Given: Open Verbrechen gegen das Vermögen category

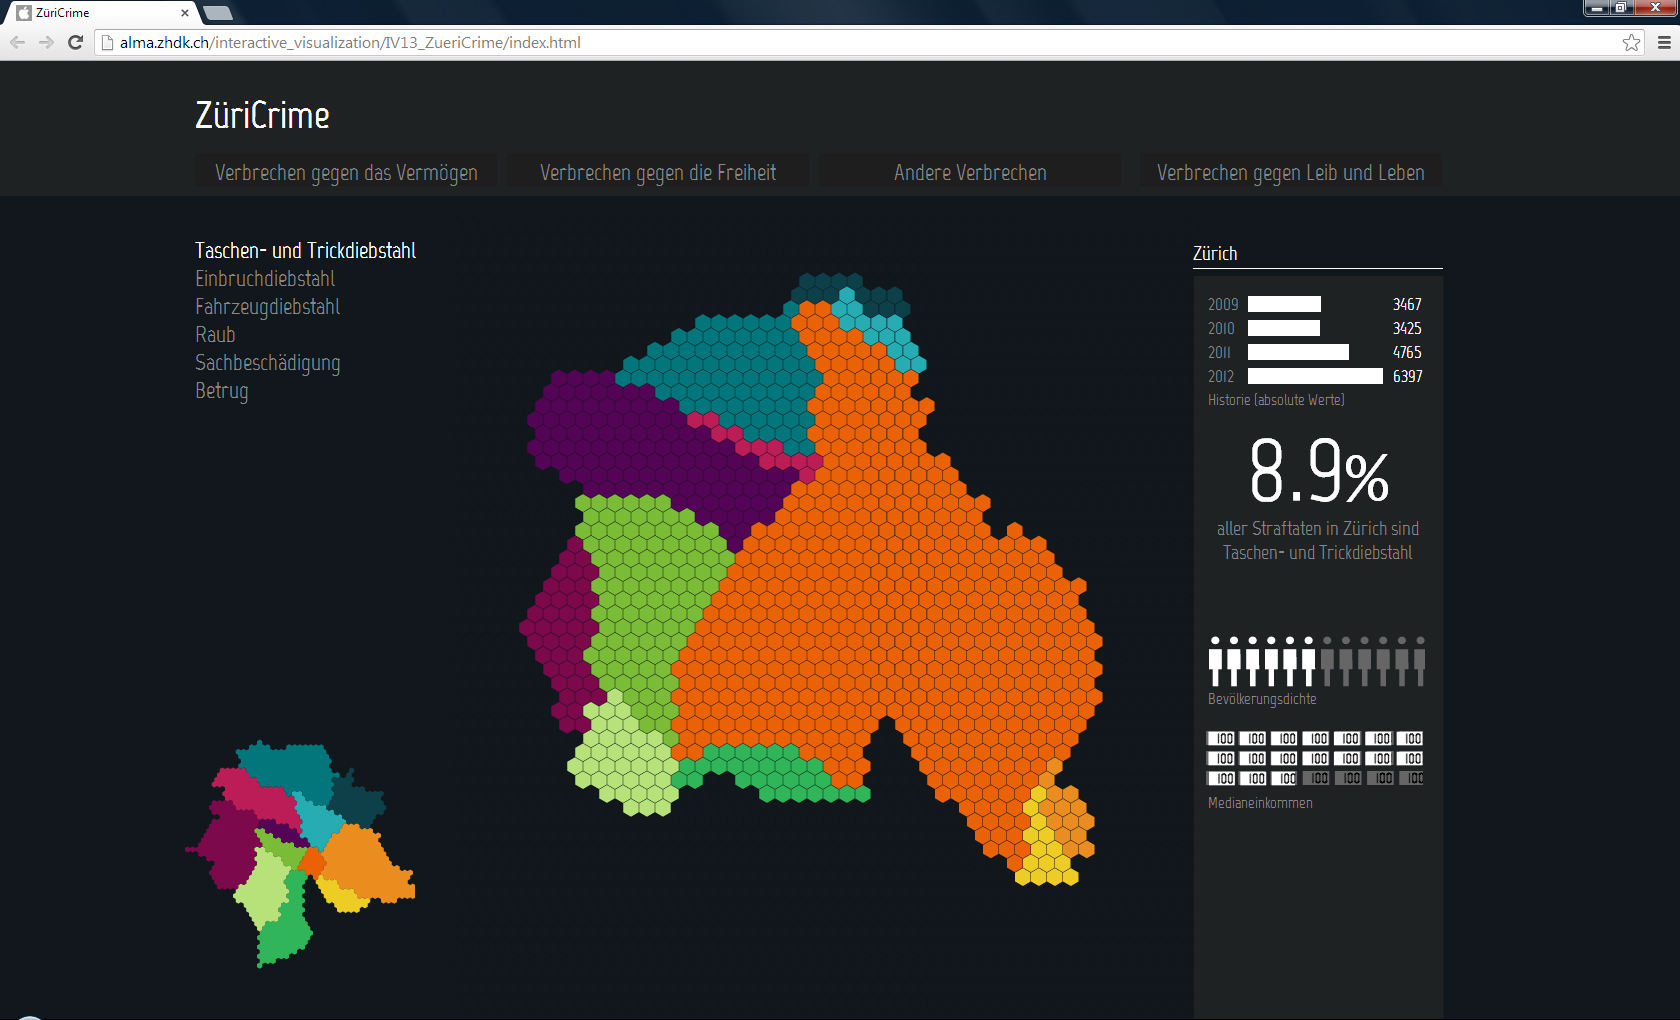Looking at the screenshot, I should (346, 172).
